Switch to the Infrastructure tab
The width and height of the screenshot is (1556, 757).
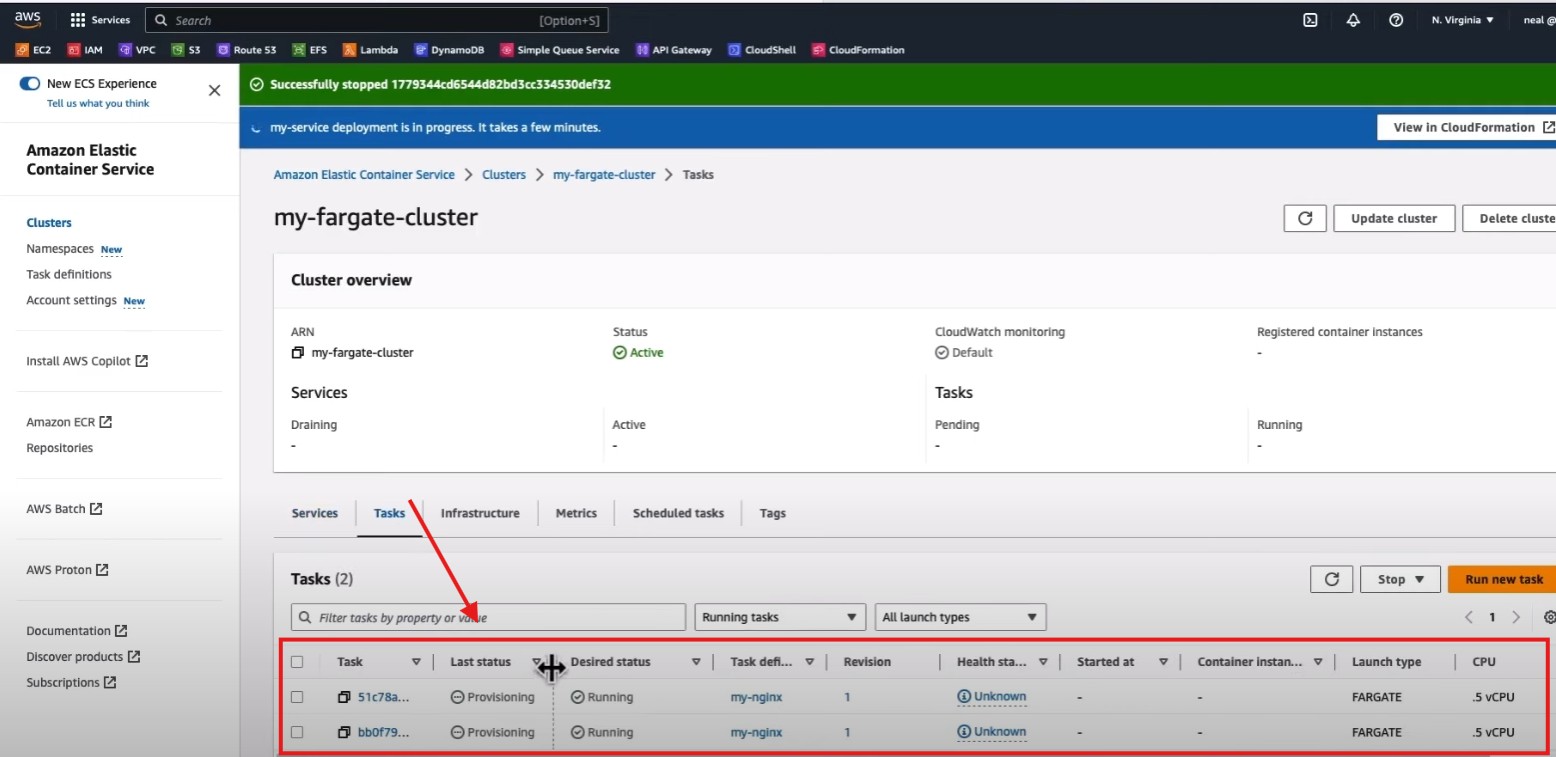tap(480, 513)
